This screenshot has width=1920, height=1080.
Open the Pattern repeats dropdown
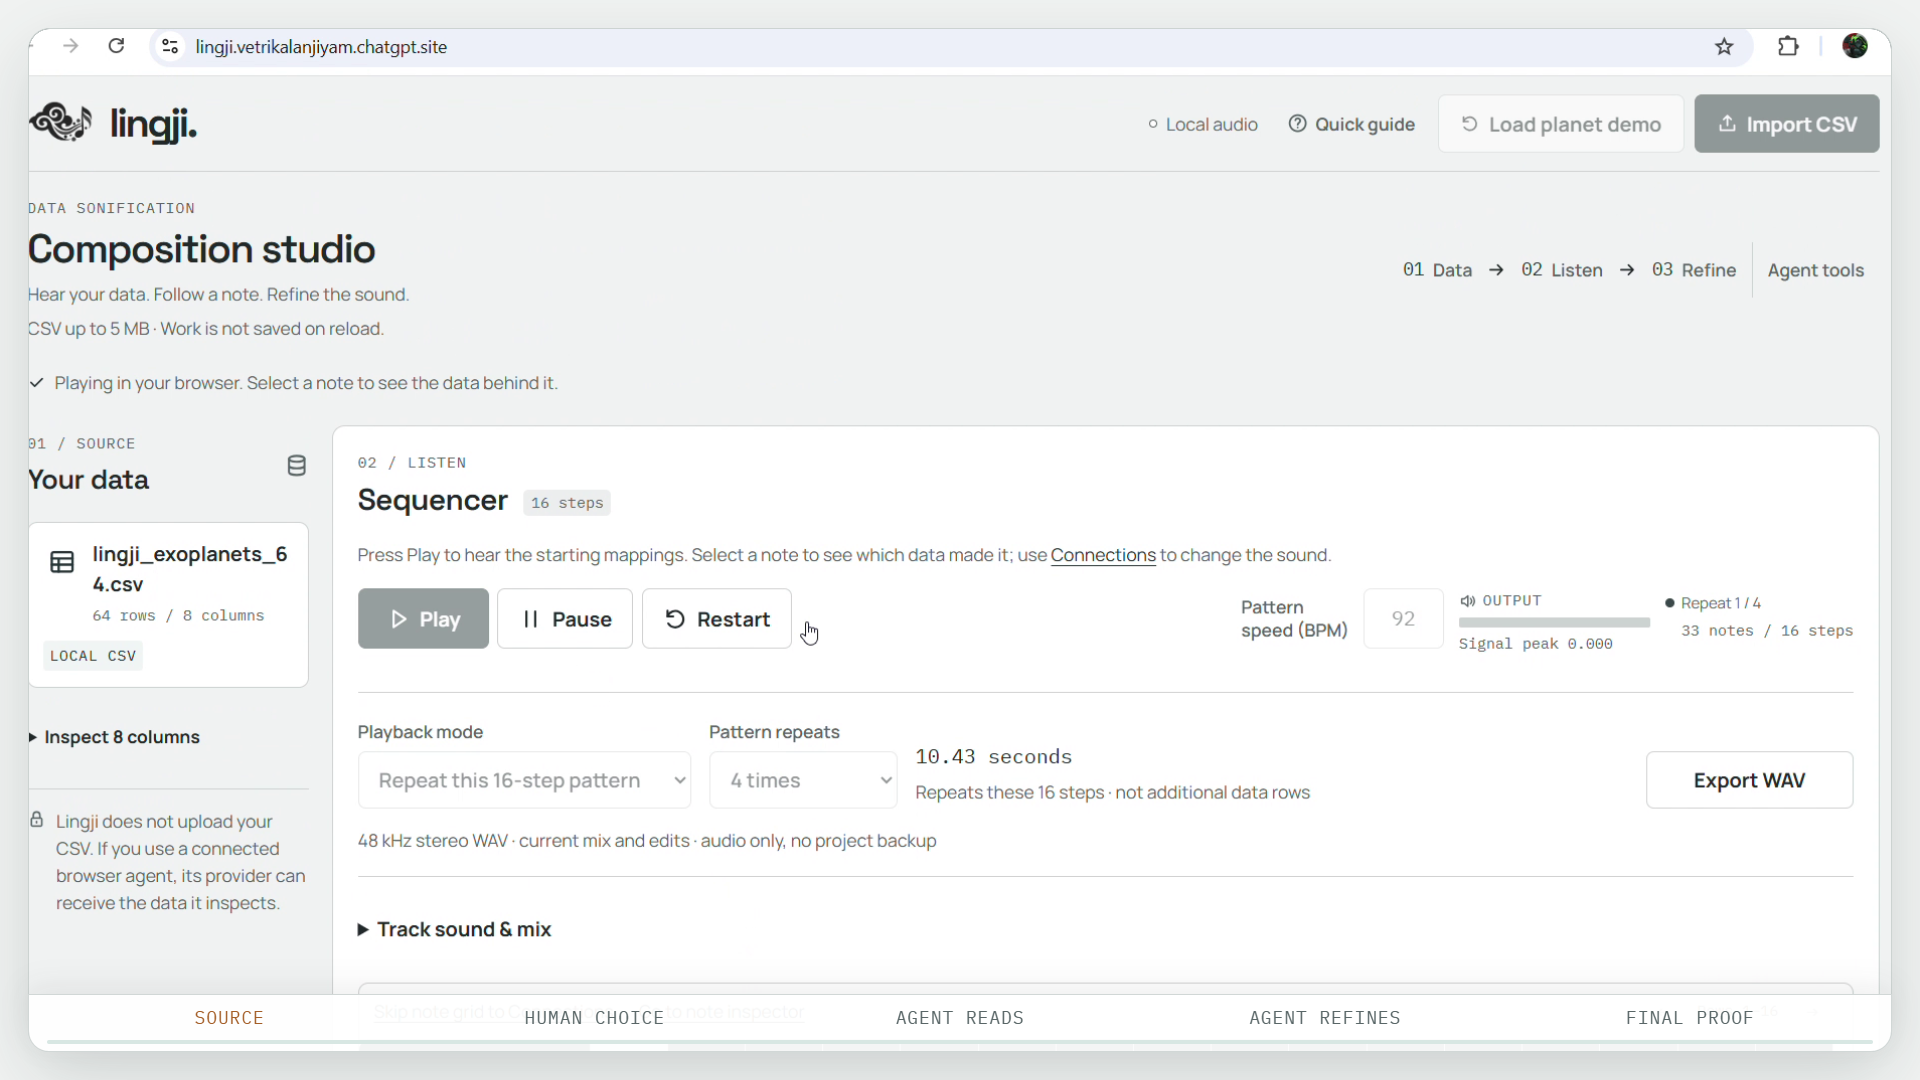803,780
